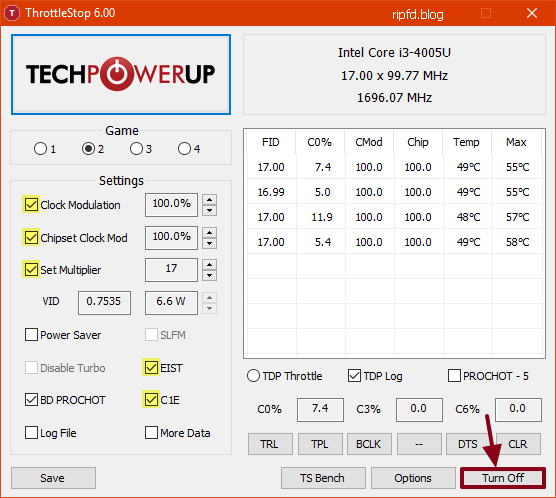Click the FID column header
Image resolution: width=556 pixels, height=498 pixels.
tap(271, 142)
